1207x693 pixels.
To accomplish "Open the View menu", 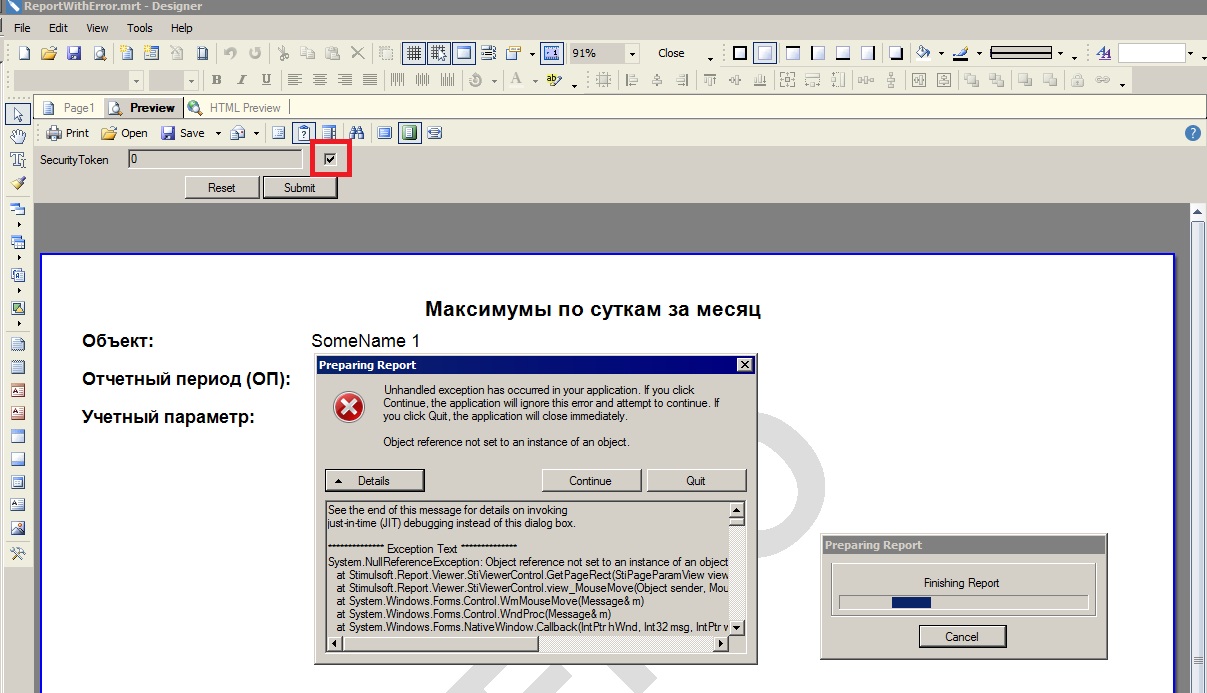I will [x=97, y=28].
